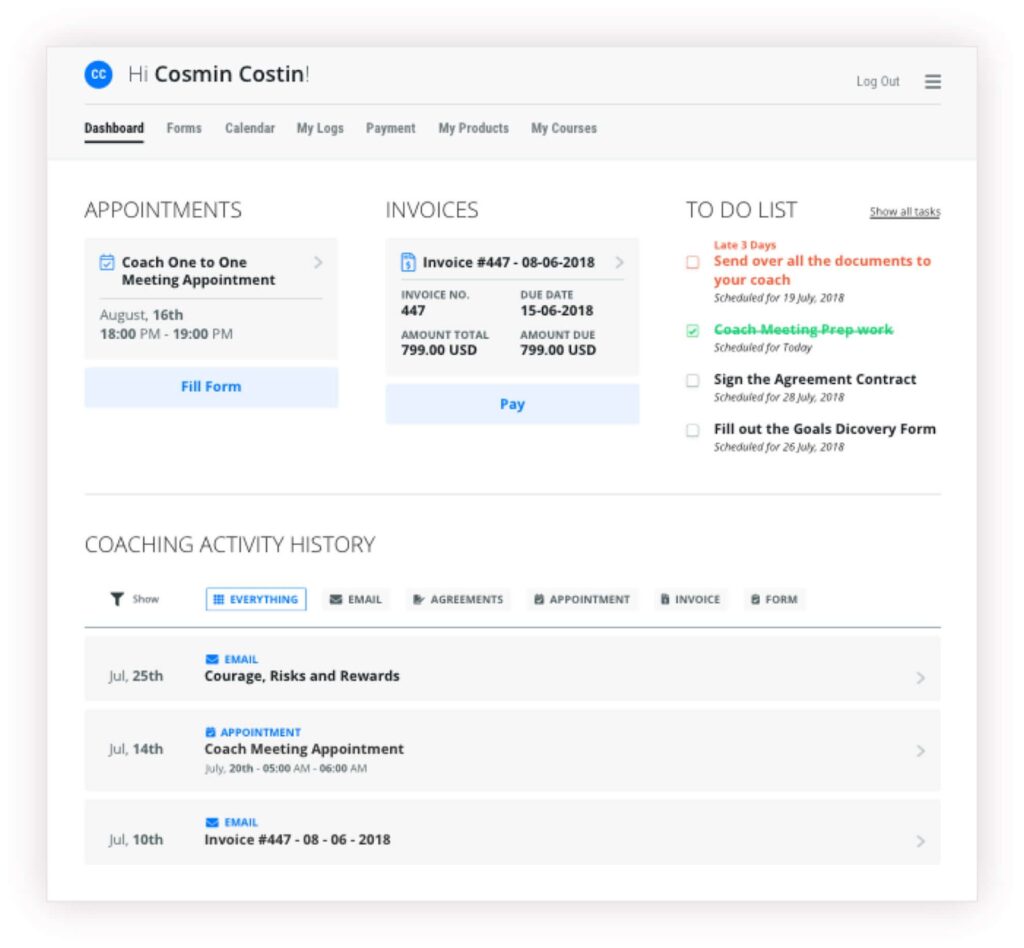Check the Fill out the Goals Dicovery Form task
1024x948 pixels.
click(692, 430)
